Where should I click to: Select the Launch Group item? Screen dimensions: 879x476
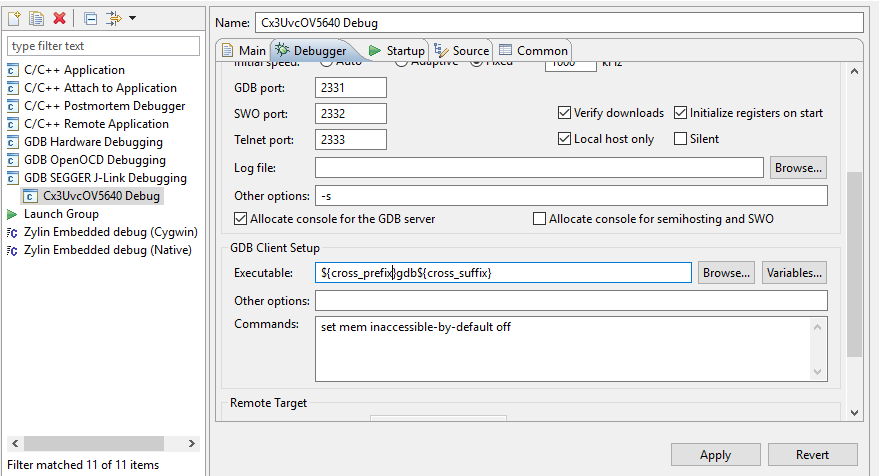pos(61,214)
